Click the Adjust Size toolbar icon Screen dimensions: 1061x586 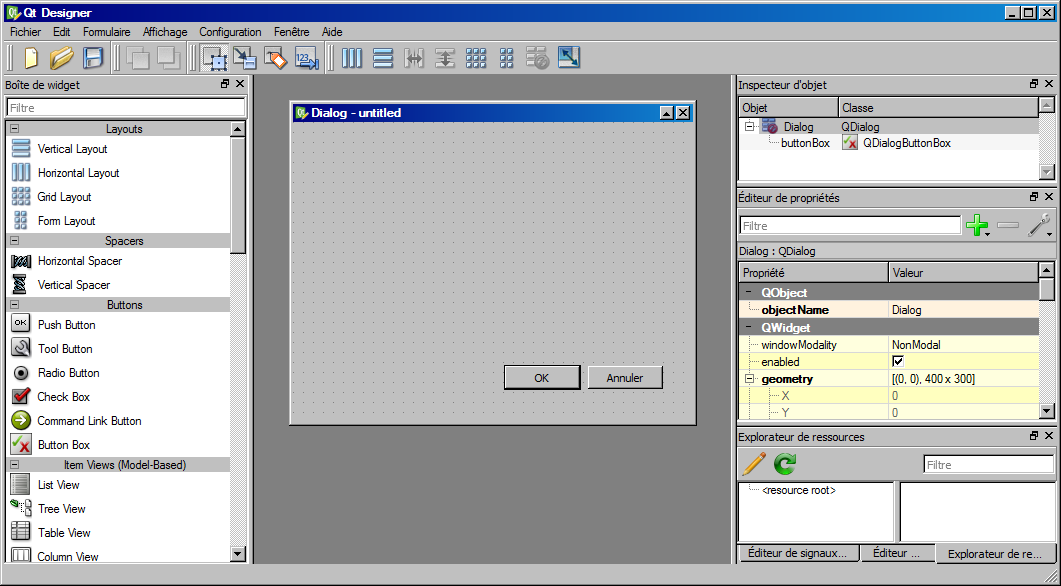point(569,58)
